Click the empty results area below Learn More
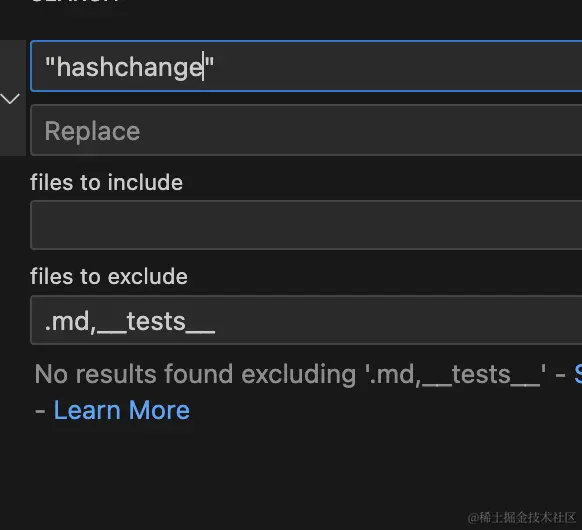 [291, 468]
